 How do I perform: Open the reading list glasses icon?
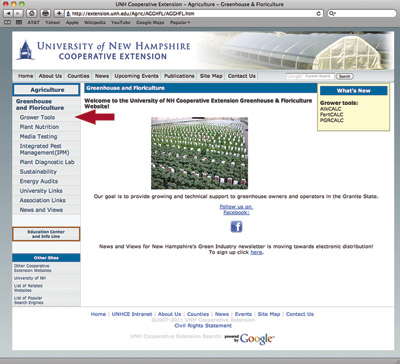(7, 22)
